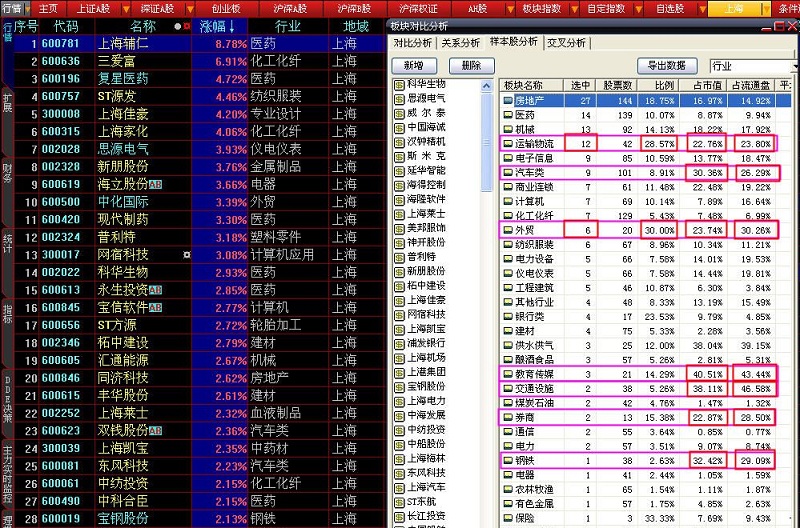This screenshot has height=528, width=800.
Task: Select the 关系分析 tab
Action: click(460, 43)
